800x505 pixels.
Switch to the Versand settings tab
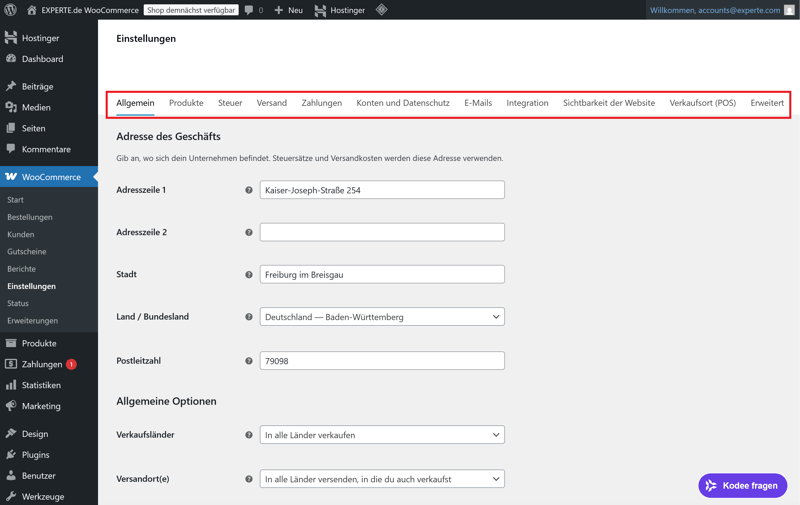(271, 103)
